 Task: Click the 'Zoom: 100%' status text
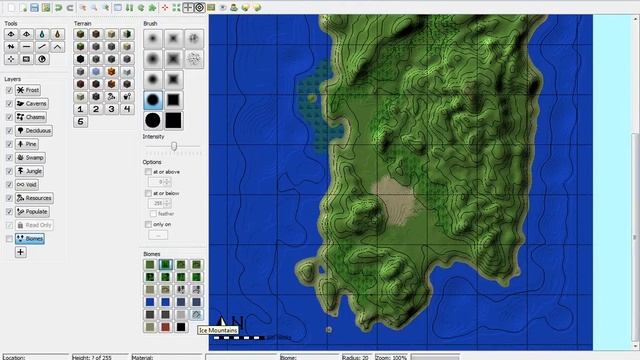(x=391, y=357)
